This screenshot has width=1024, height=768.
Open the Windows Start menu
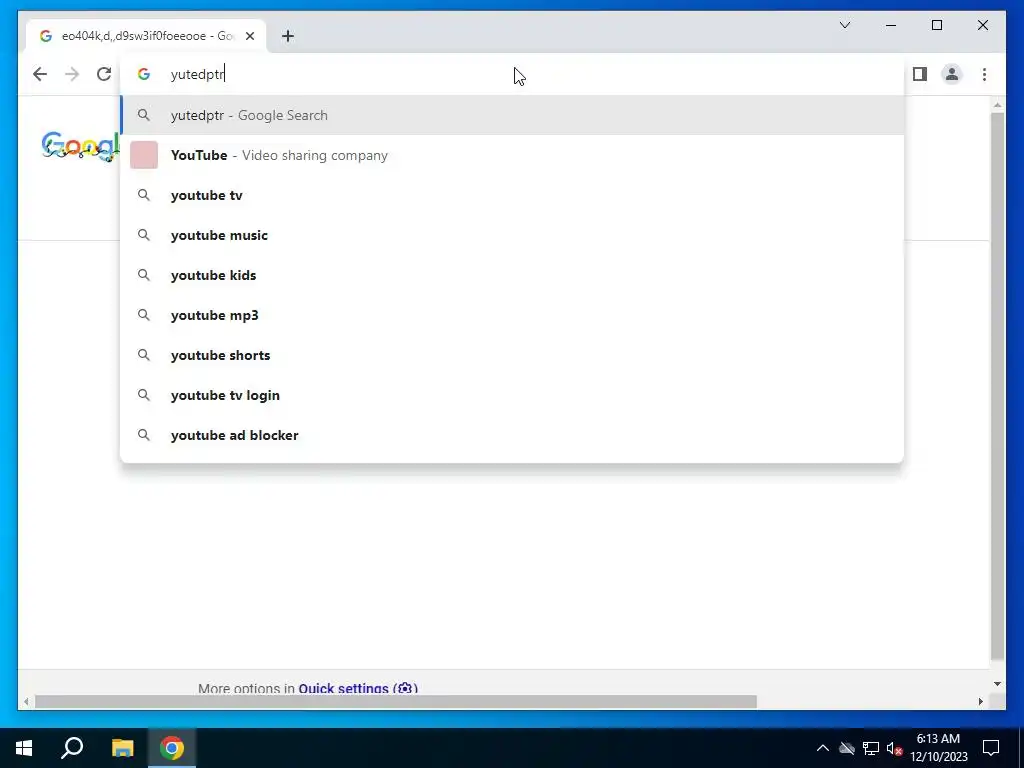(24, 748)
